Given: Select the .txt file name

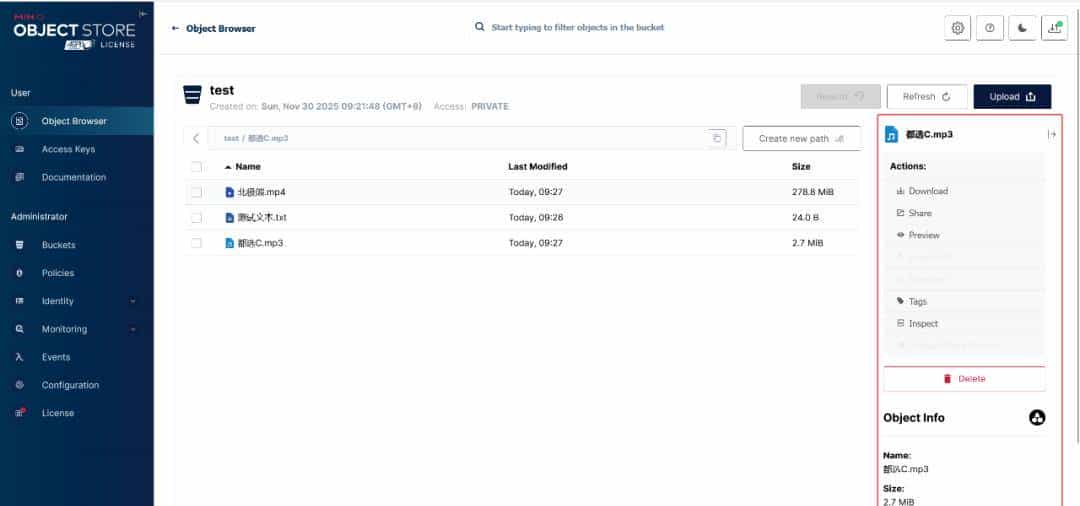Looking at the screenshot, I should click(x=262, y=218).
